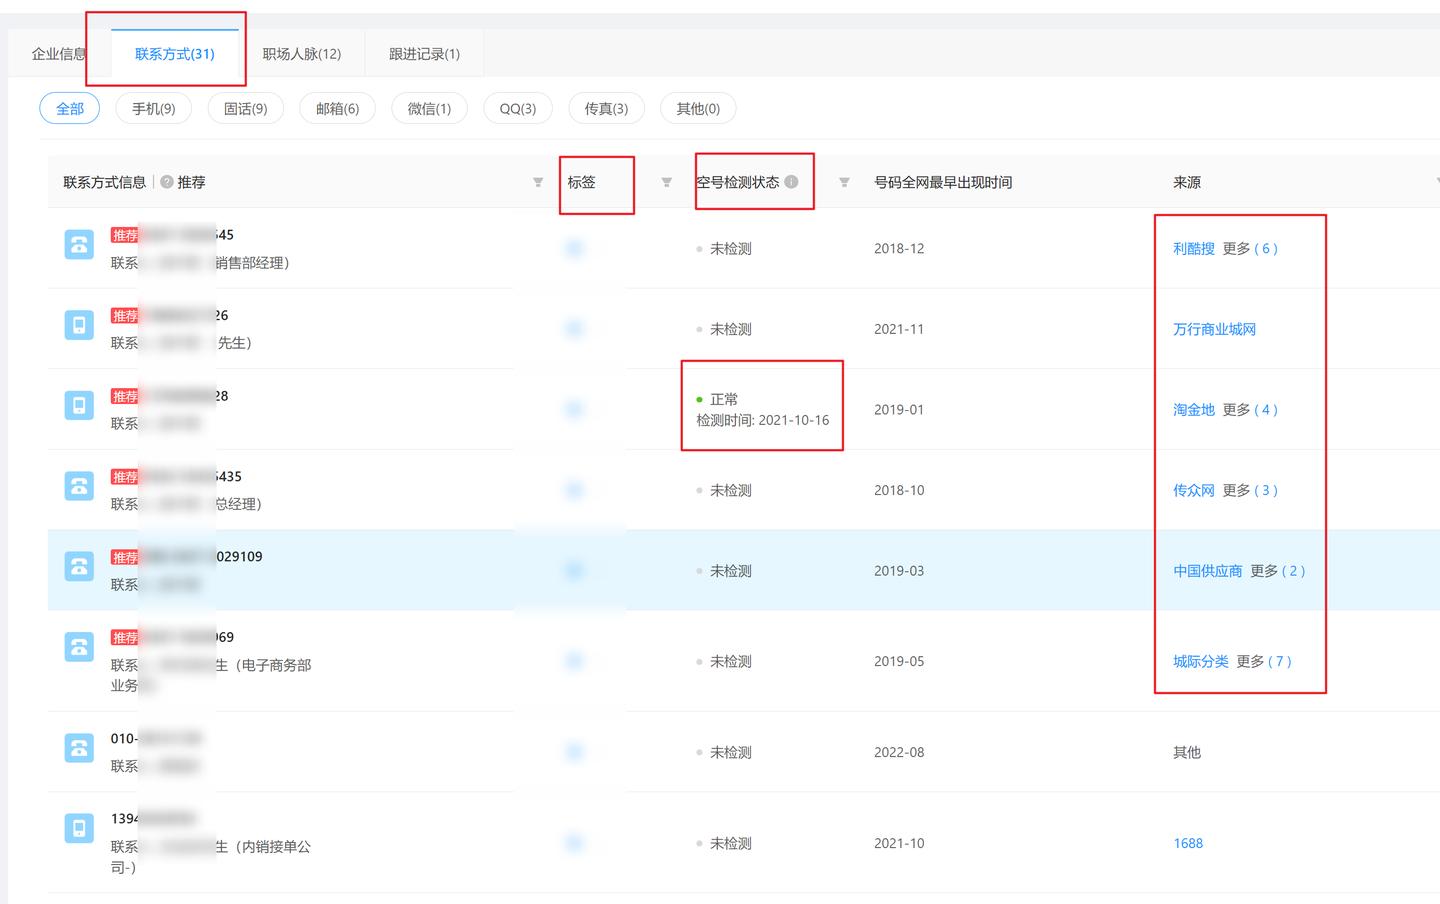Open the info icon beside 空号检测状态 header
The width and height of the screenshot is (1440, 904).
pos(793,182)
